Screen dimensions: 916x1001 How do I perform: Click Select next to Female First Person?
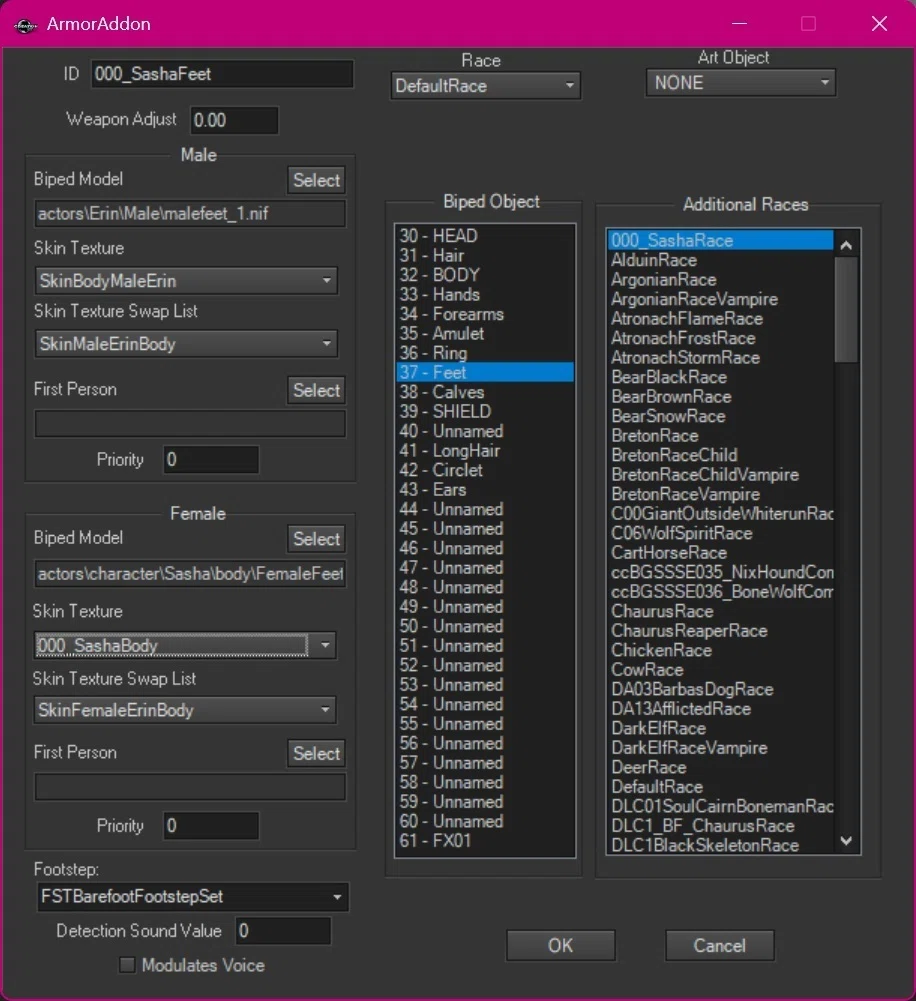316,753
